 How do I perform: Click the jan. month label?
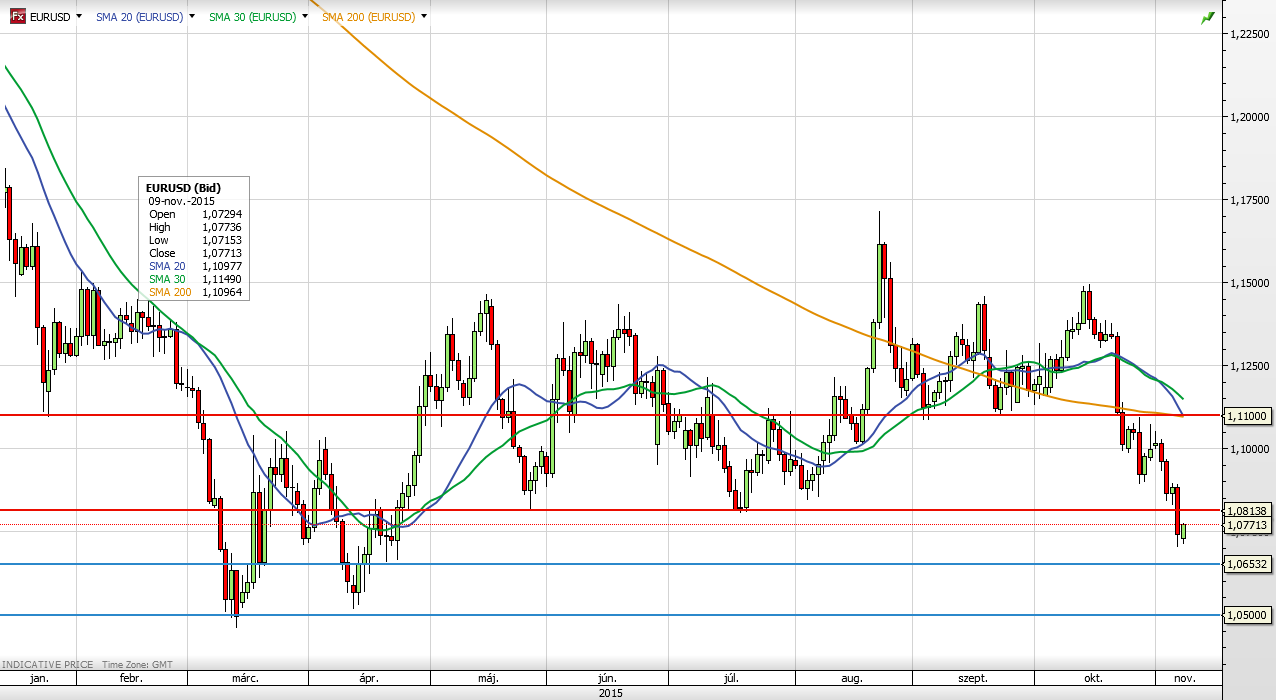(39, 678)
